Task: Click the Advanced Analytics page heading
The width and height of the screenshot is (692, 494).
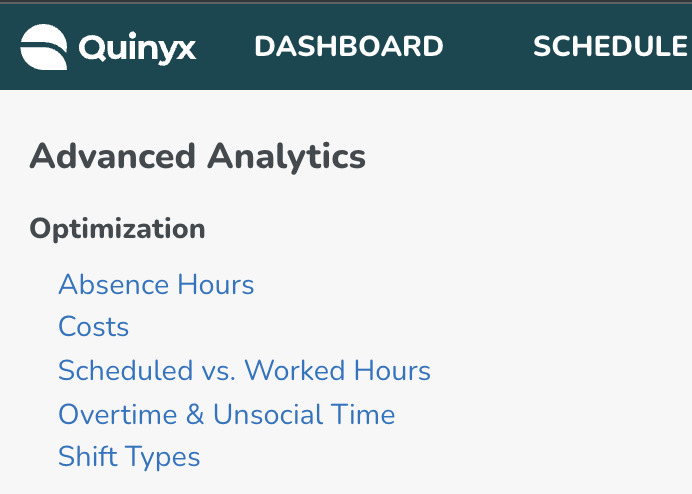Action: coord(197,157)
